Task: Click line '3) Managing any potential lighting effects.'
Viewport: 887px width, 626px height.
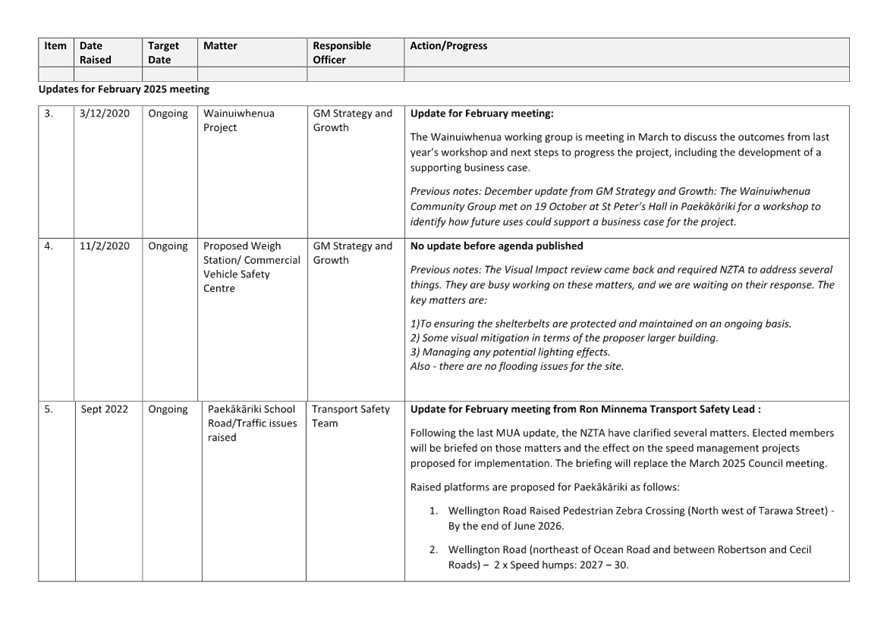Action: [x=510, y=352]
